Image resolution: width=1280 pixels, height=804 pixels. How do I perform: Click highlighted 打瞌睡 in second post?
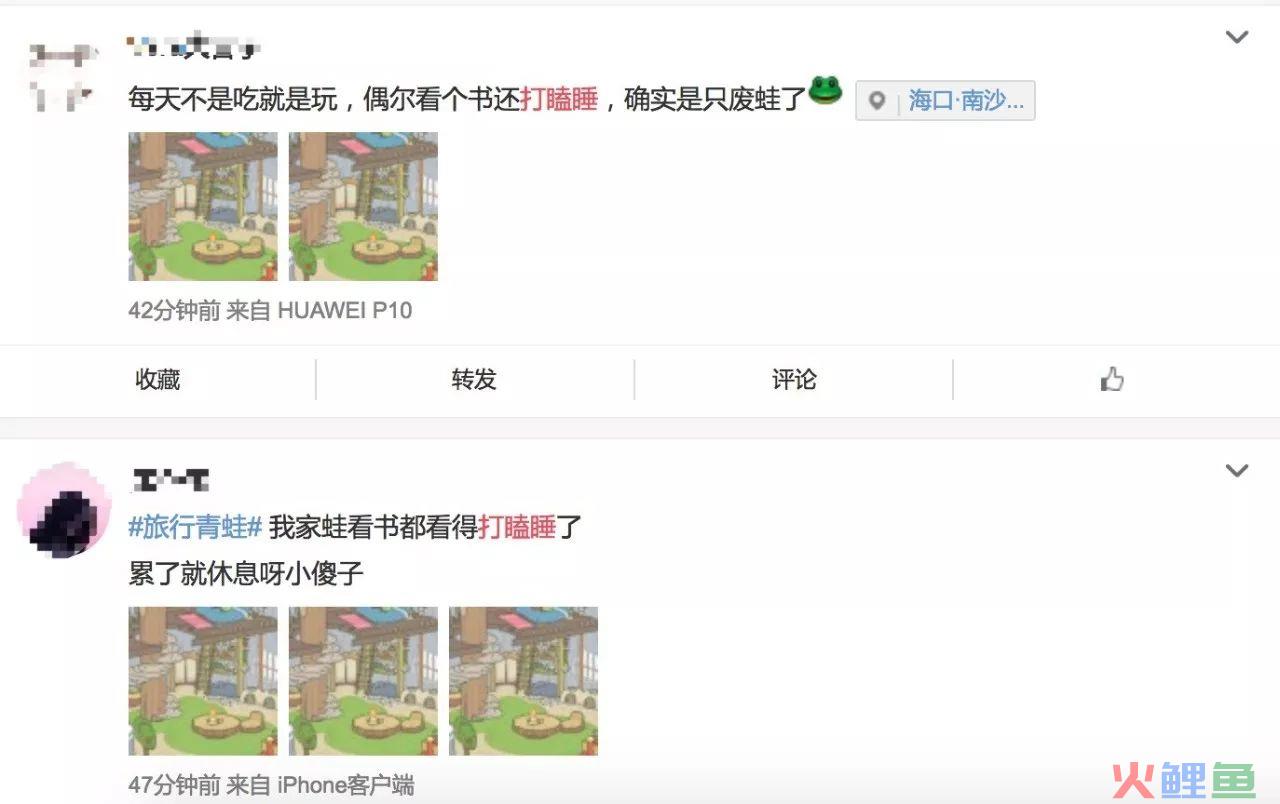pyautogui.click(x=517, y=527)
